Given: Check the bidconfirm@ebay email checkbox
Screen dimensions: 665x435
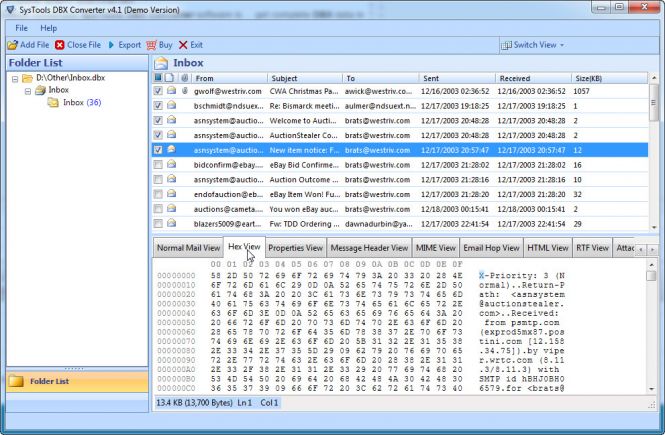Looking at the screenshot, I should point(158,164).
